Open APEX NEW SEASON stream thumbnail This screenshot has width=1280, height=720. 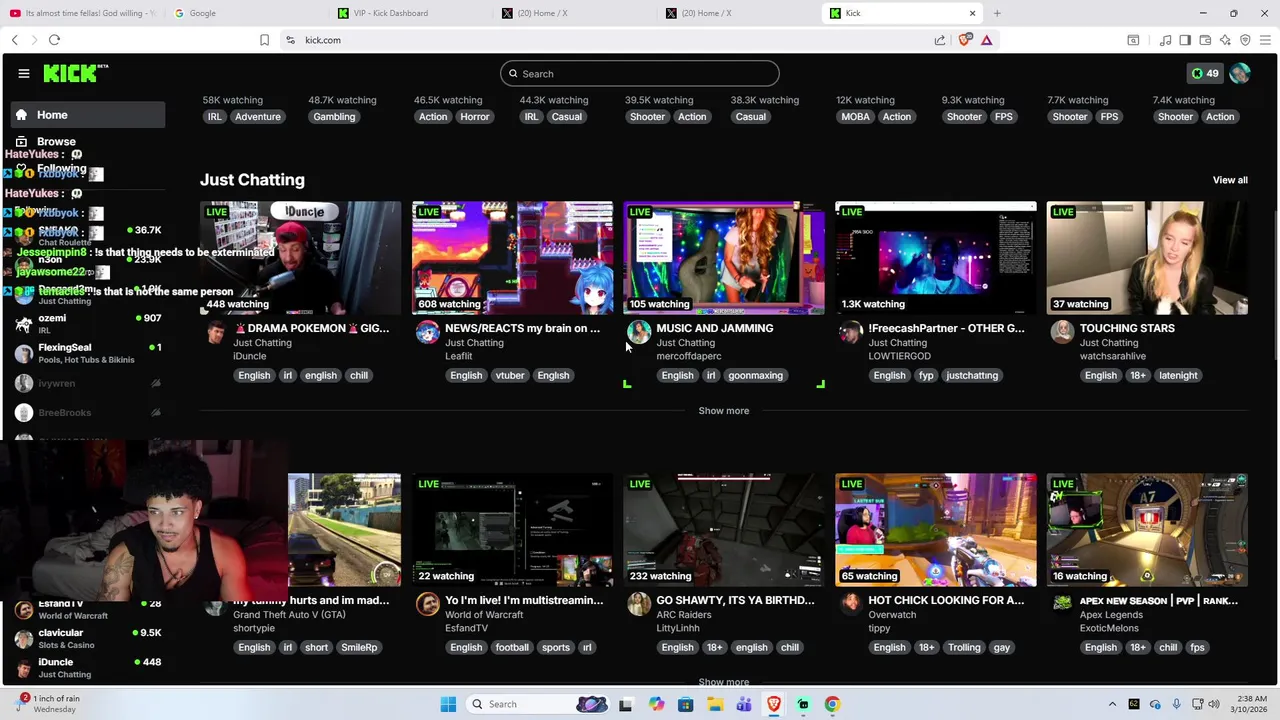pos(1147,530)
